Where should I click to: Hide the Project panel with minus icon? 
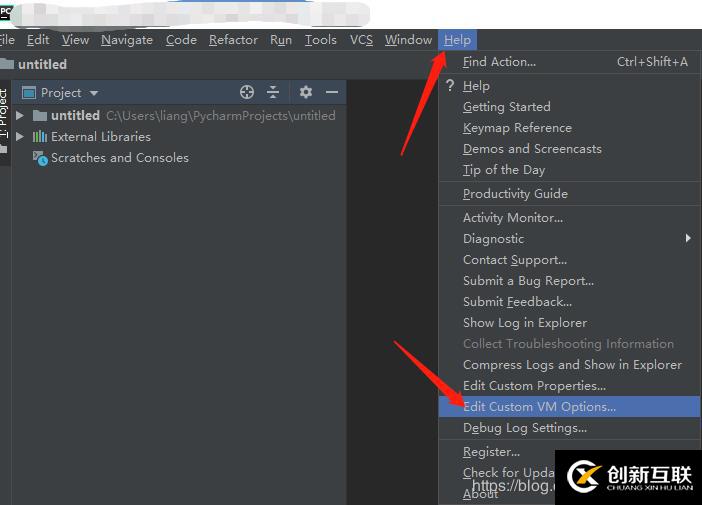(332, 92)
